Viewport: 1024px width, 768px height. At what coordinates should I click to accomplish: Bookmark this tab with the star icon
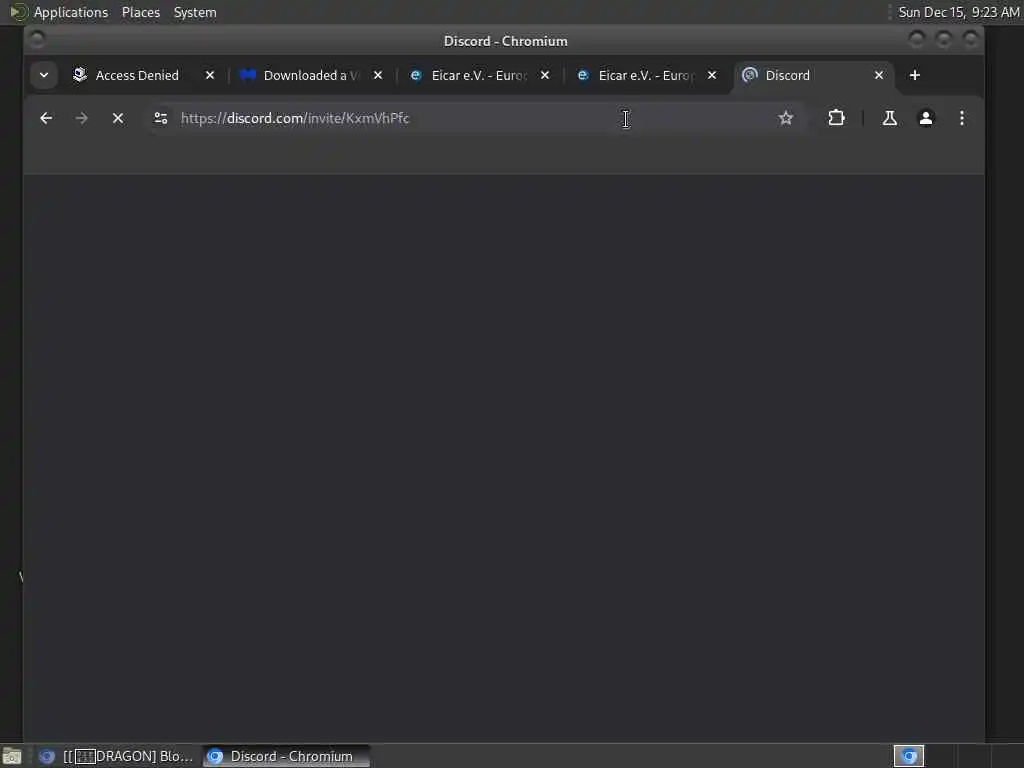click(786, 118)
